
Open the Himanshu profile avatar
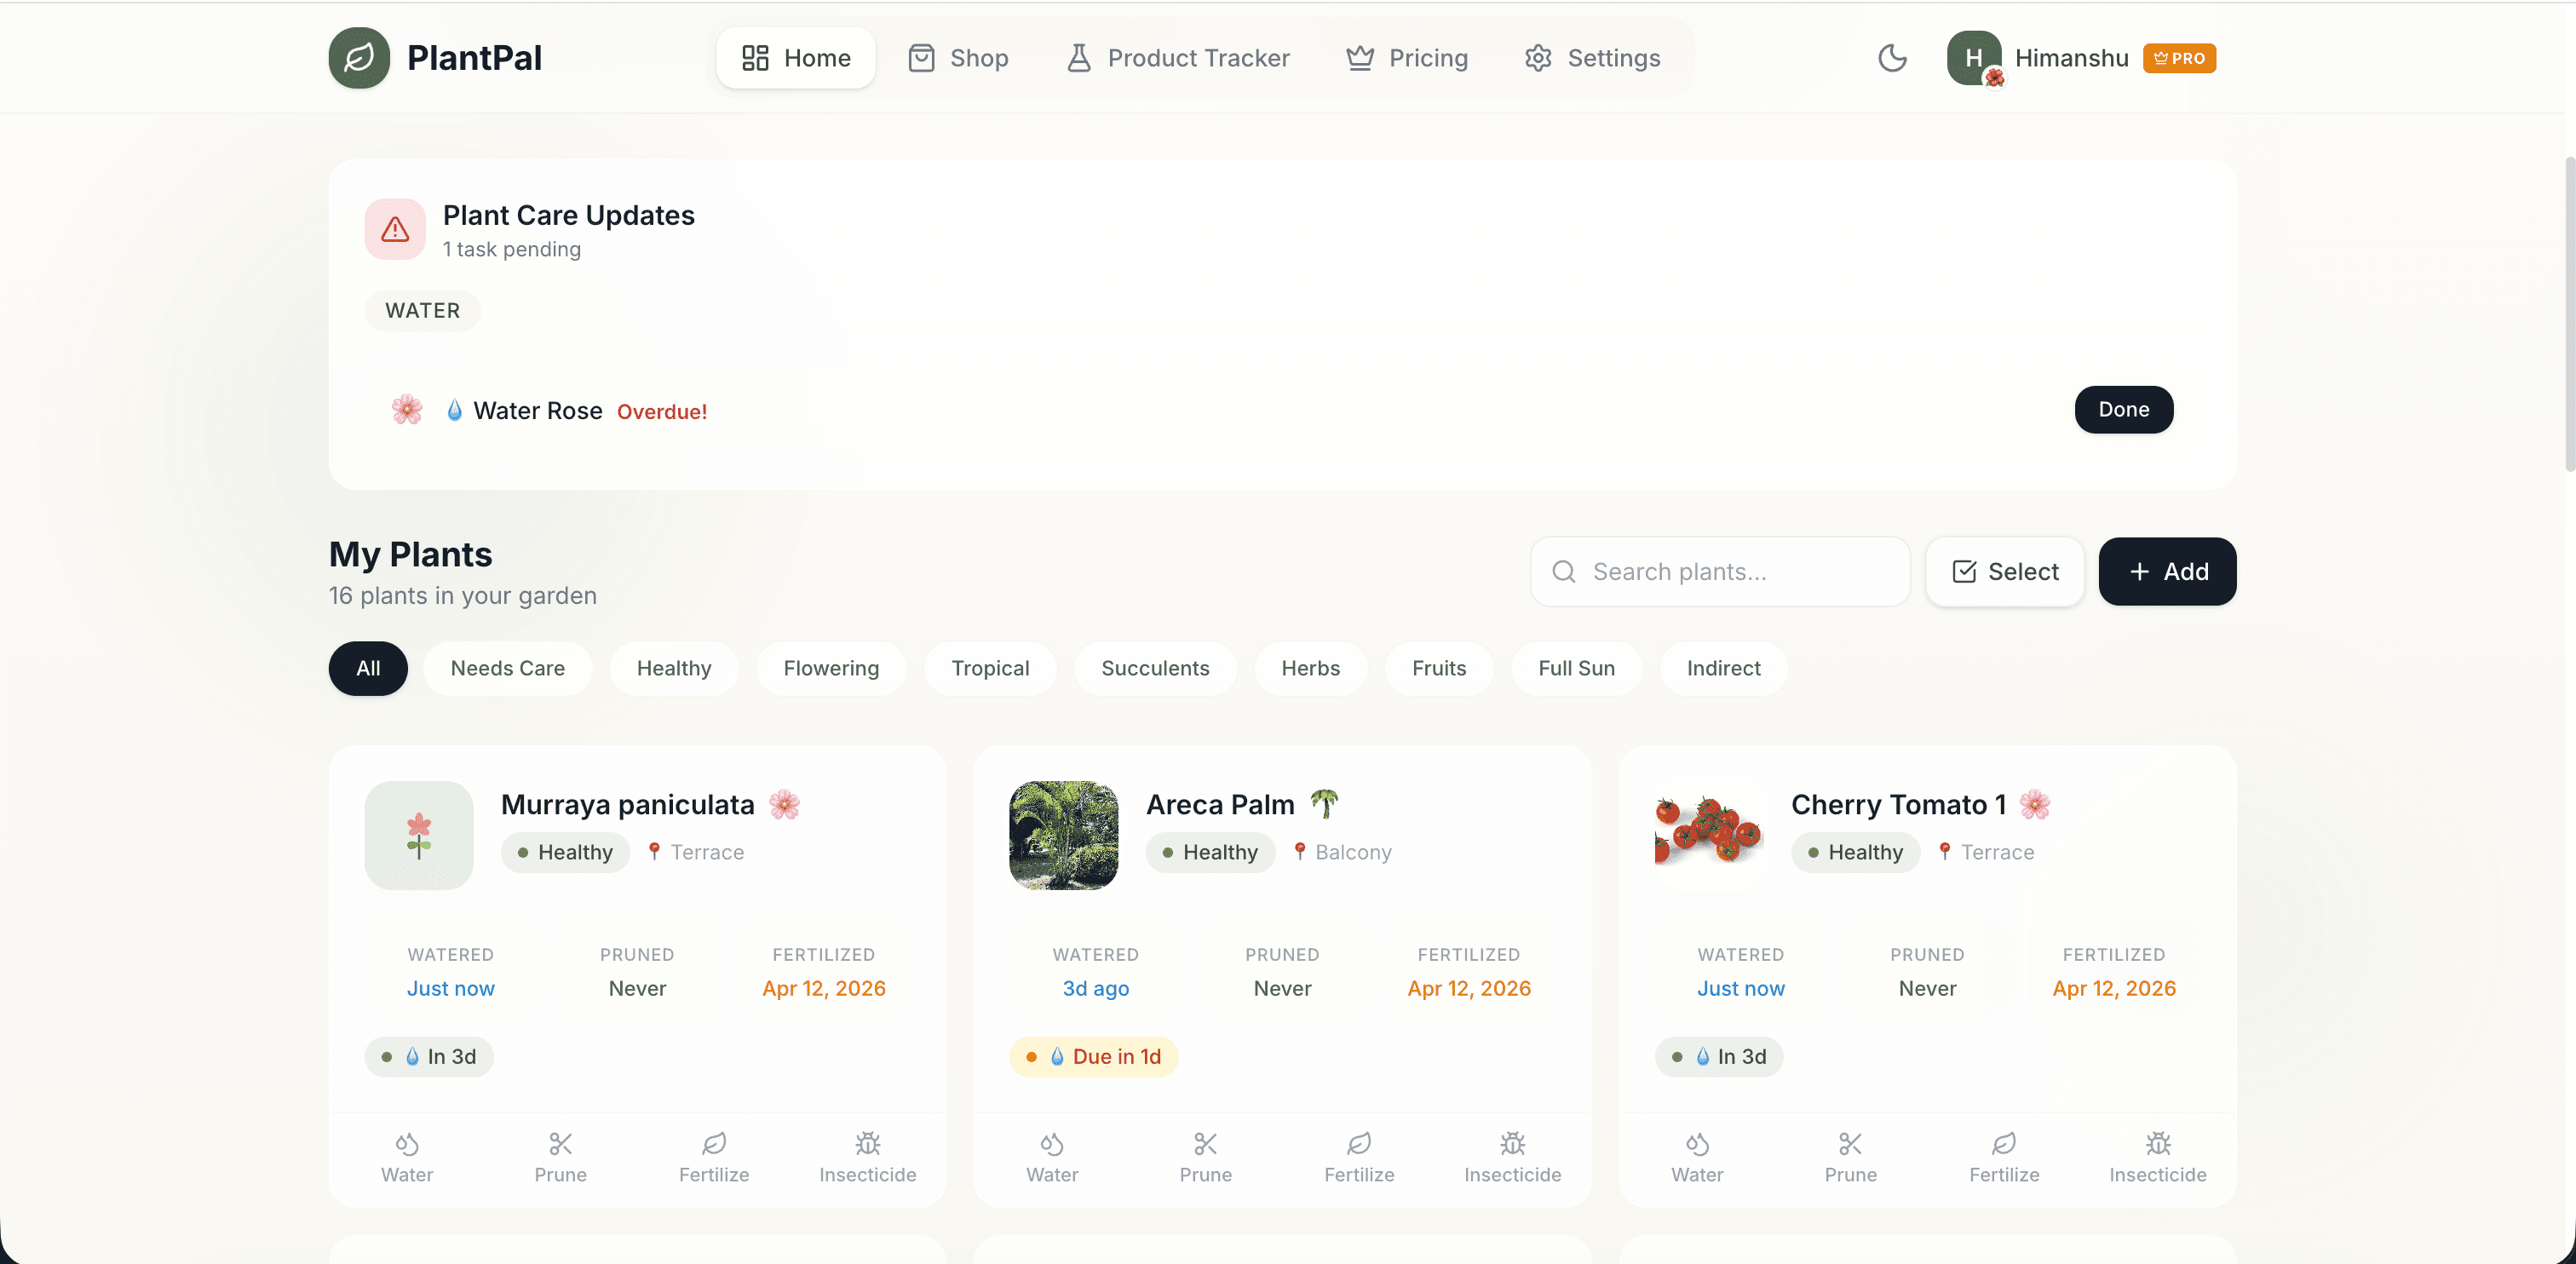1974,58
